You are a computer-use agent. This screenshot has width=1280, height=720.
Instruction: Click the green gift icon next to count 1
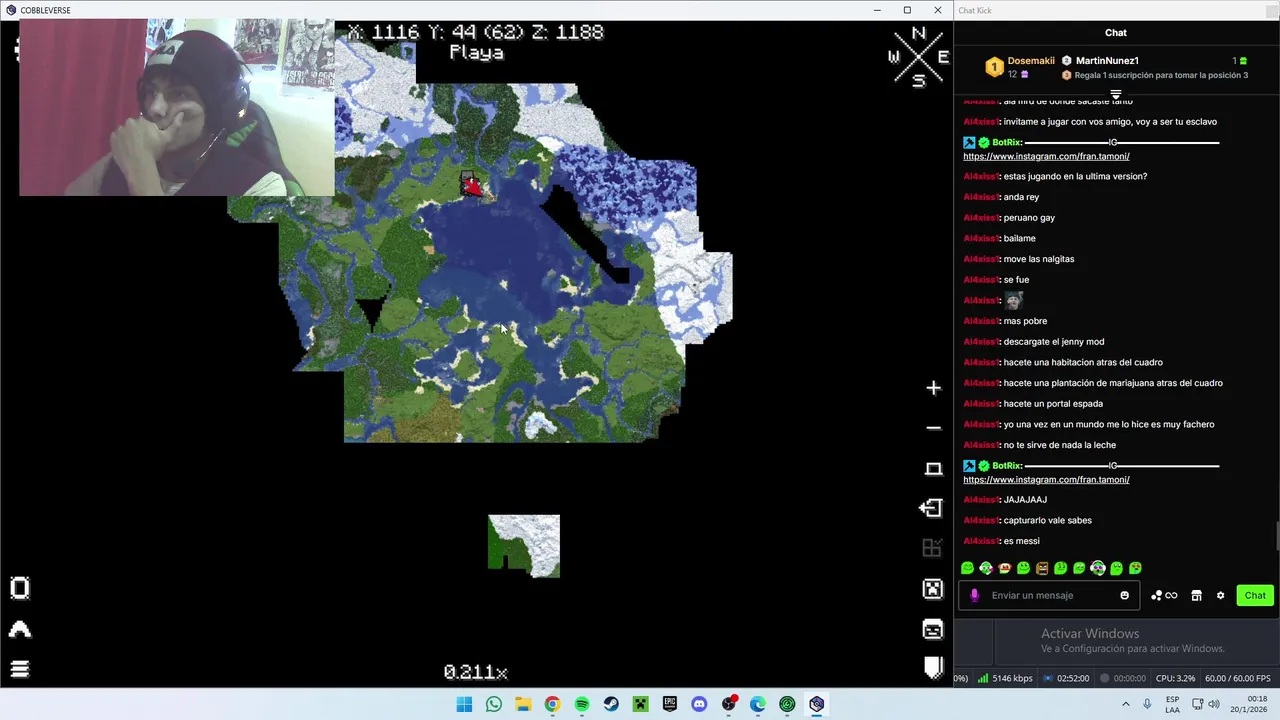(1243, 61)
